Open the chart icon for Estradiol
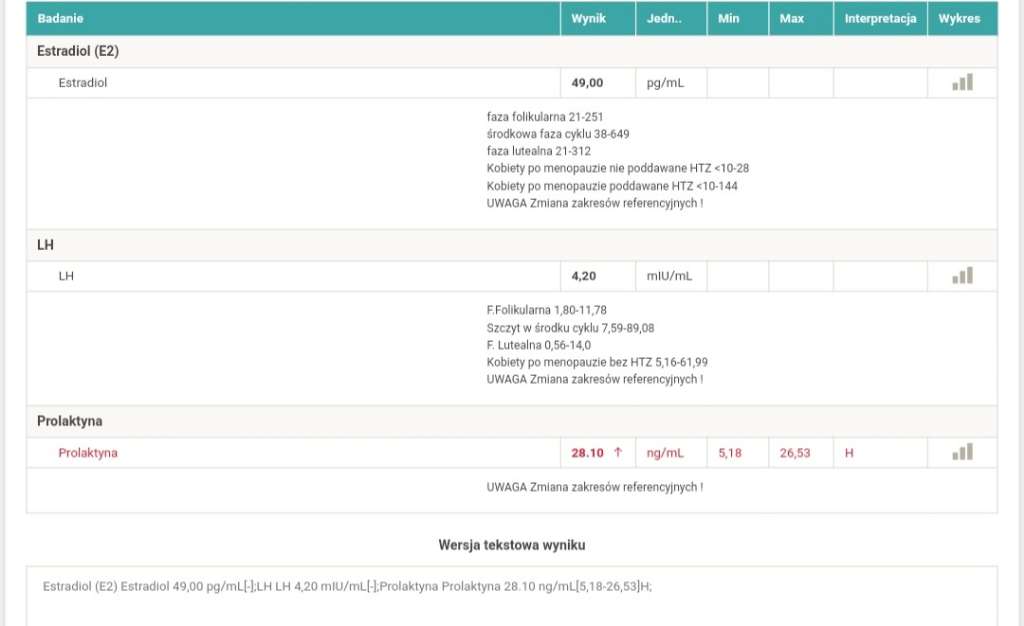1024x626 pixels. pos(962,83)
